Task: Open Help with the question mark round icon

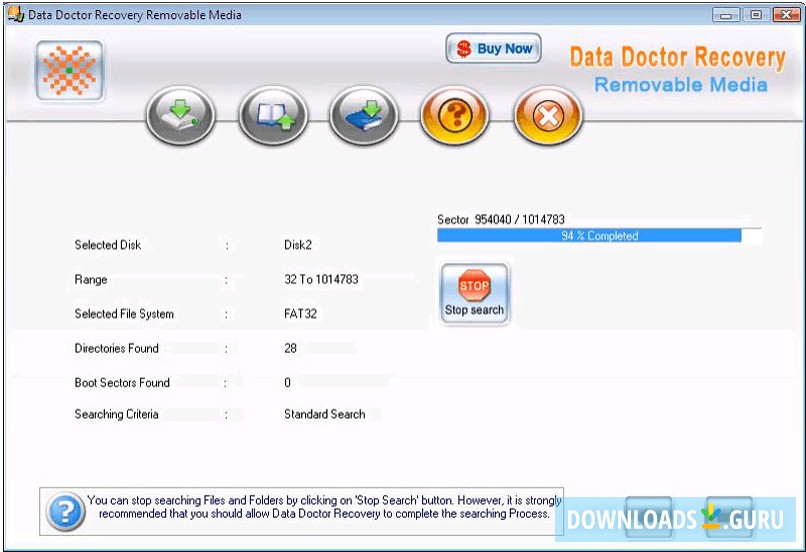Action: (x=455, y=116)
